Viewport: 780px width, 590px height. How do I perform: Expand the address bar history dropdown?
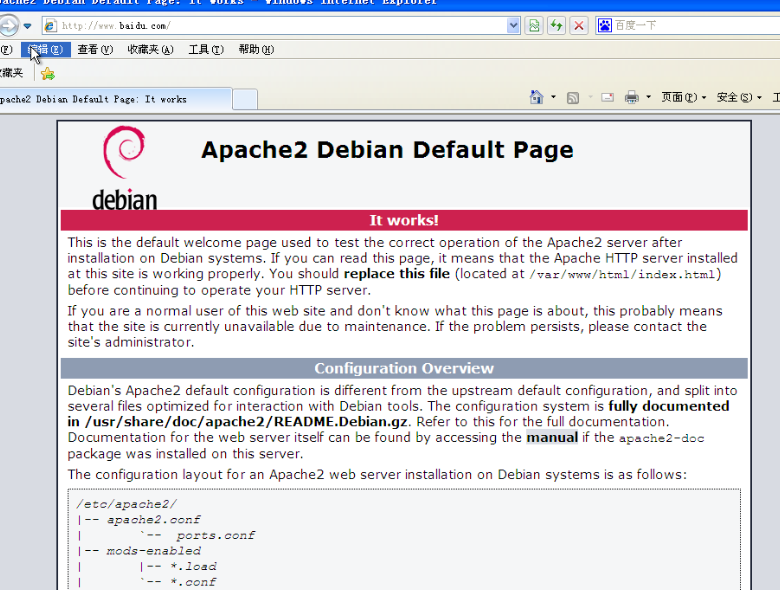[x=513, y=25]
